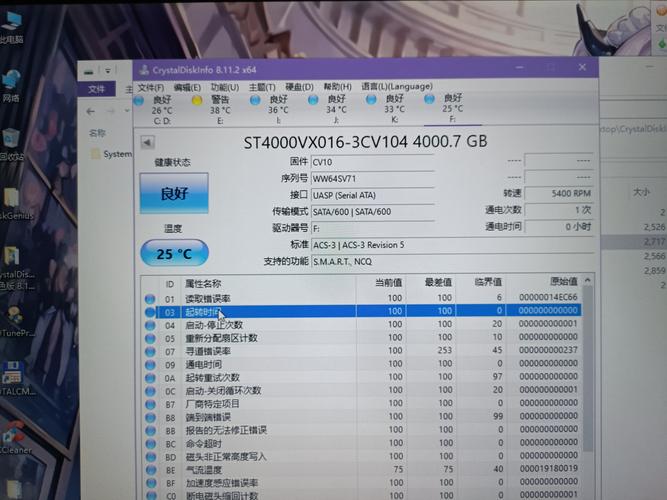Select attribute row 05 重新分配扇区计数

tap(362, 338)
